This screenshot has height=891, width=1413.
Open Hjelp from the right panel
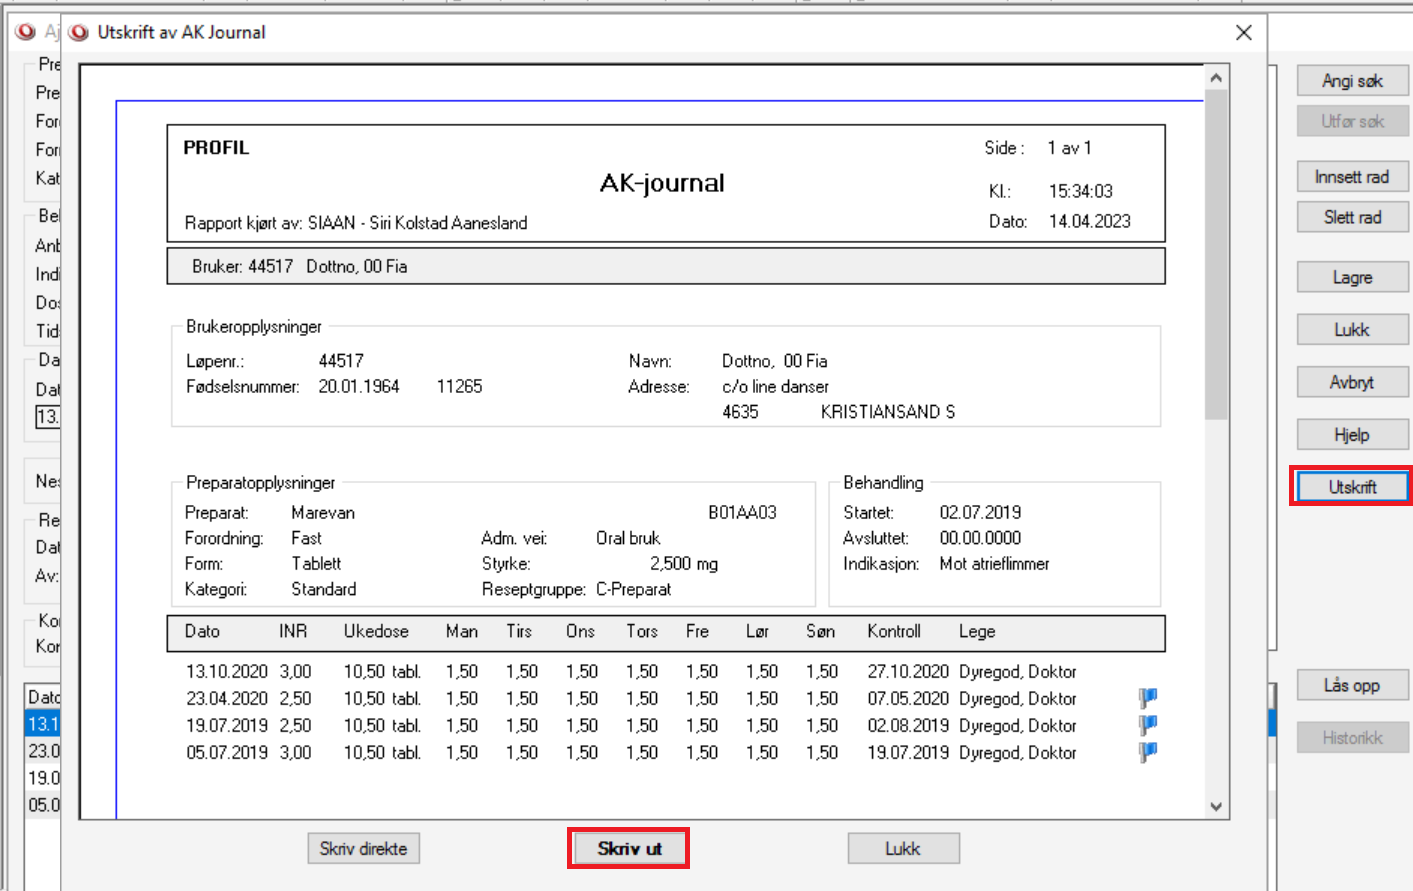pos(1352,435)
